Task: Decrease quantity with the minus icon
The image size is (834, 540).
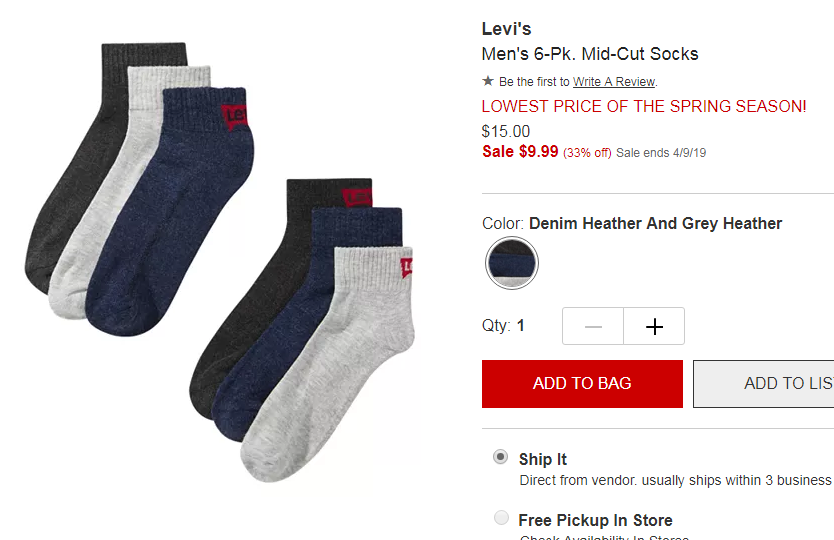Action: tap(593, 326)
